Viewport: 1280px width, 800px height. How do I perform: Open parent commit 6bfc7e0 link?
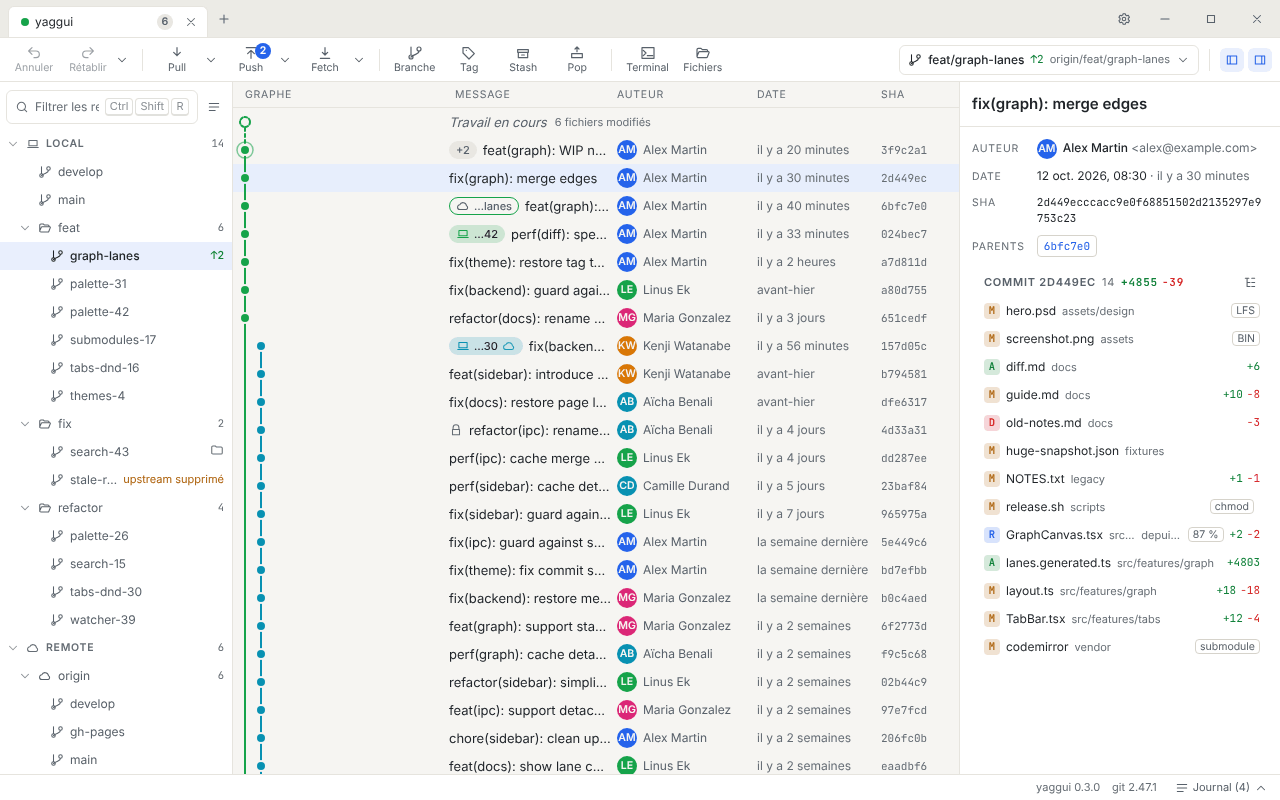click(x=1067, y=246)
